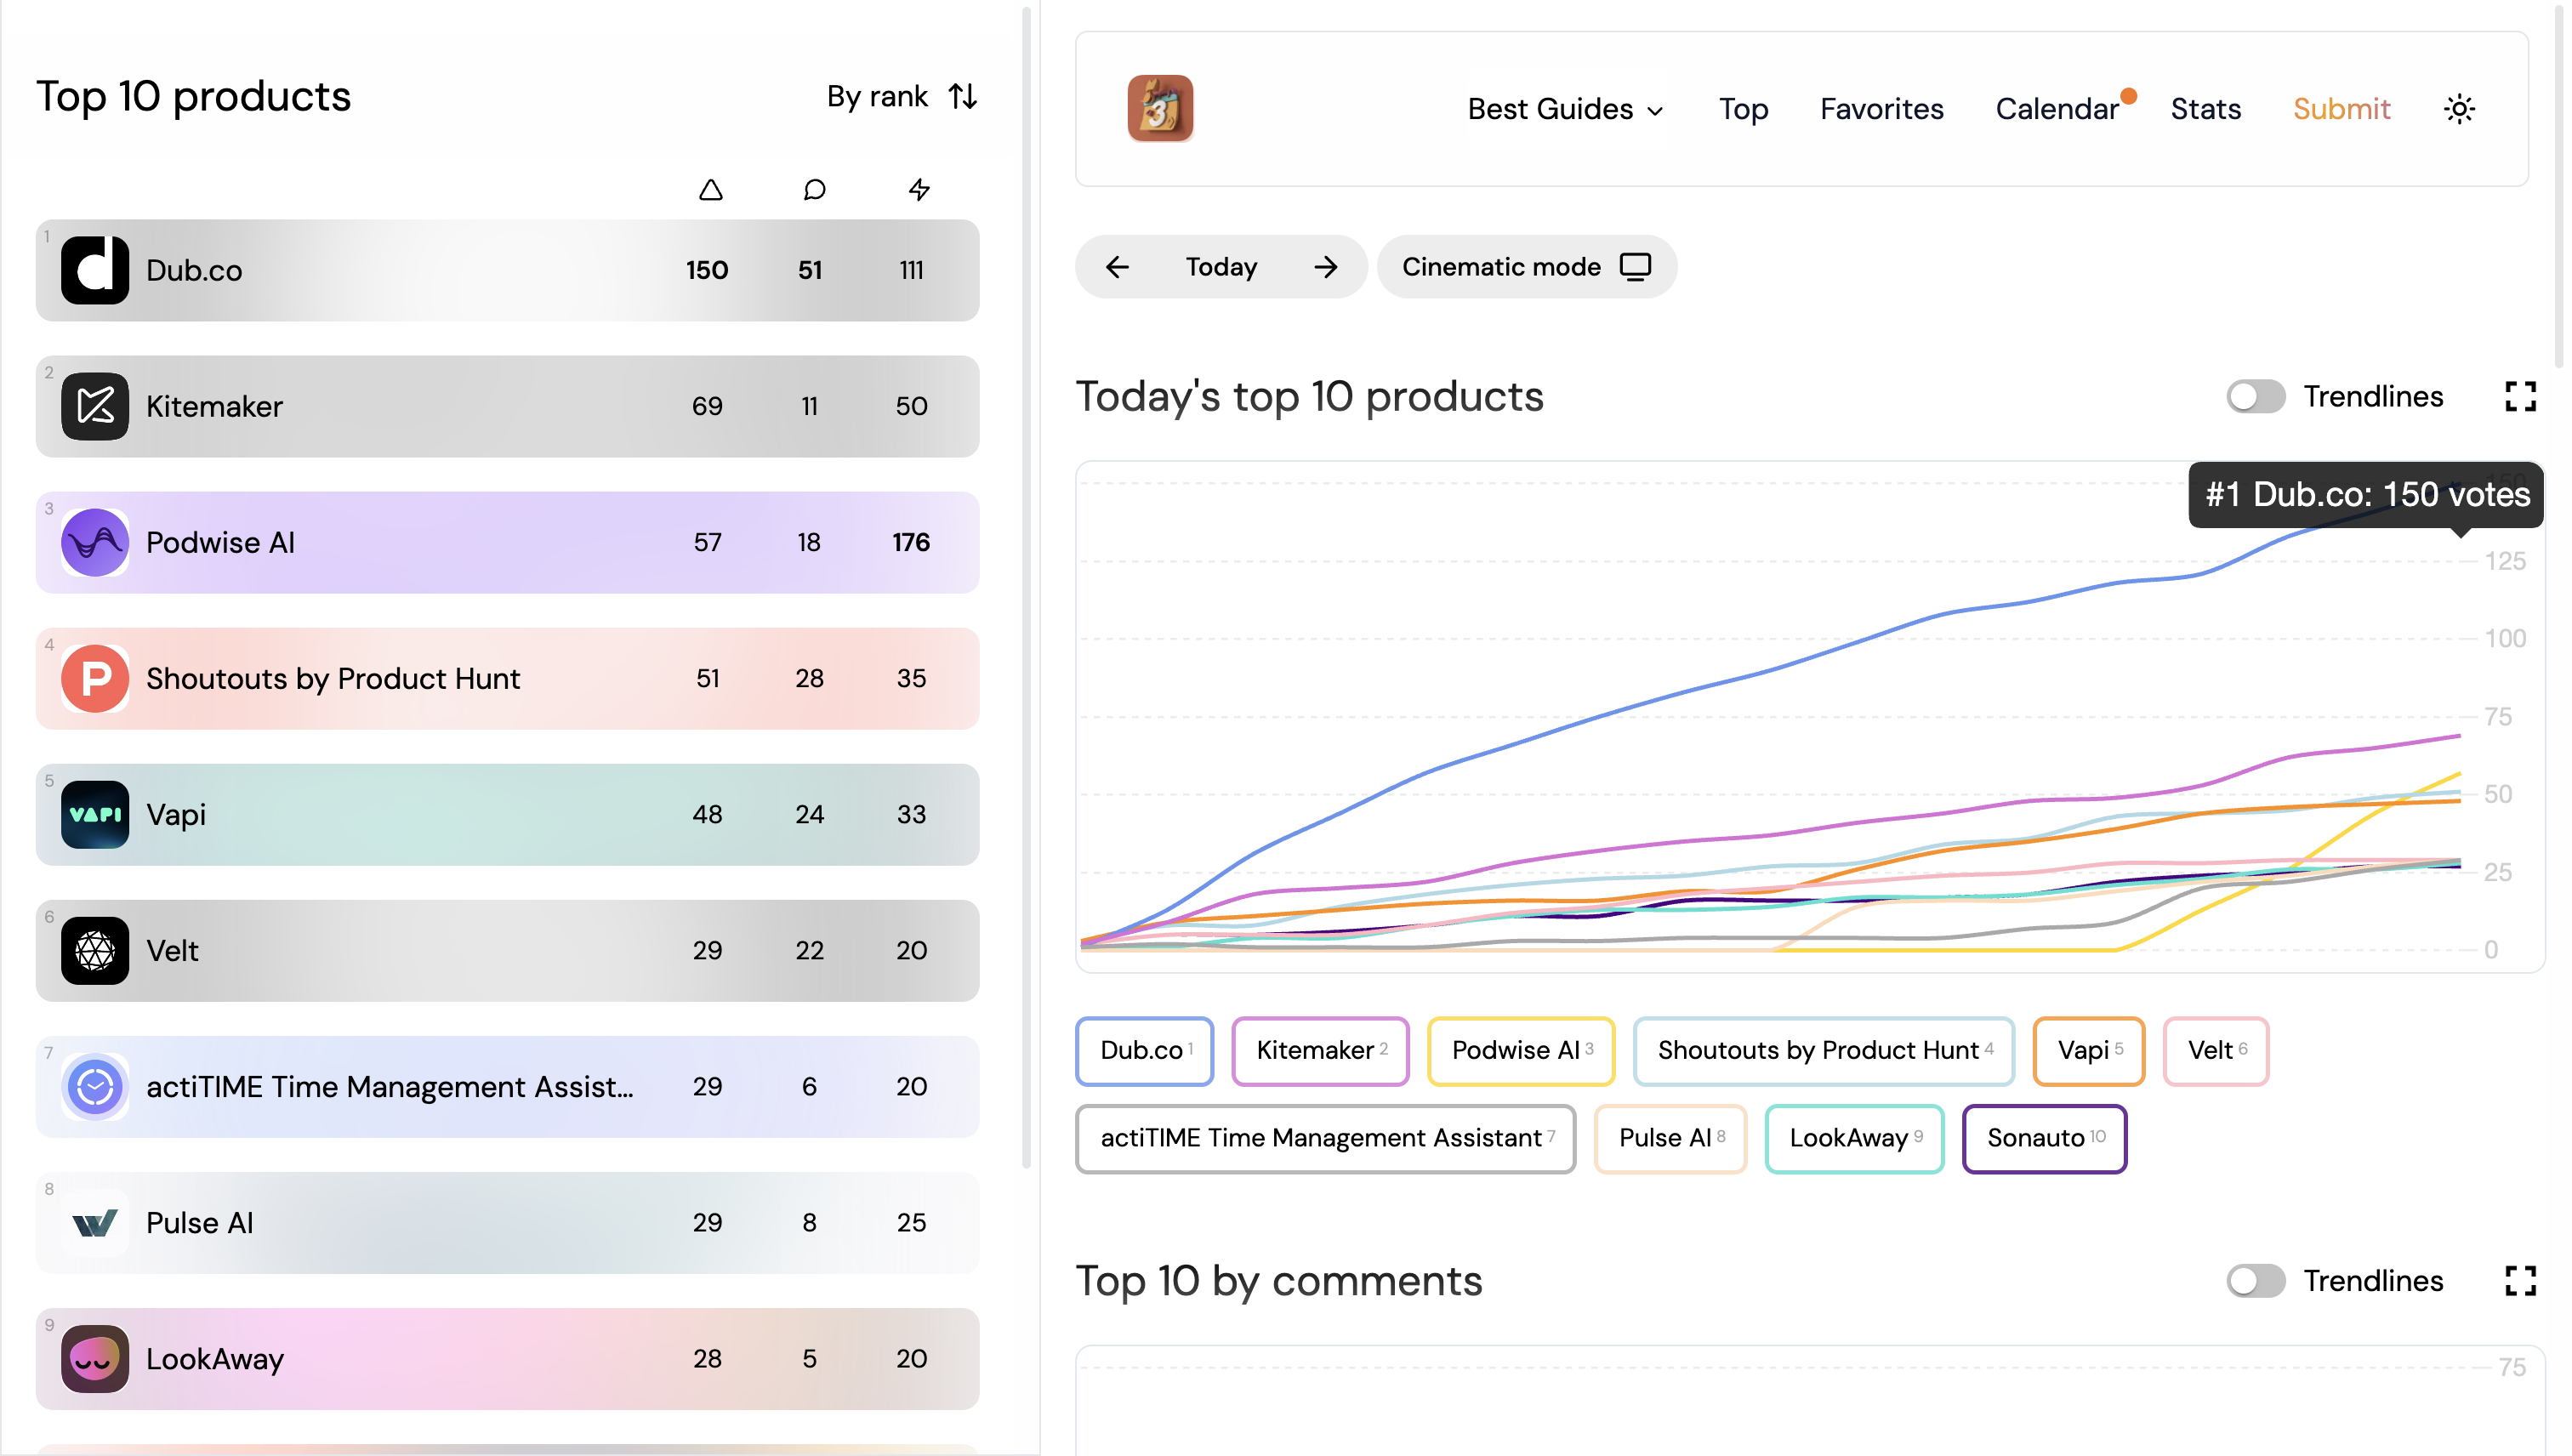Click the Dub.co product logo
Viewport: 2572px width, 1456px height.
point(95,270)
